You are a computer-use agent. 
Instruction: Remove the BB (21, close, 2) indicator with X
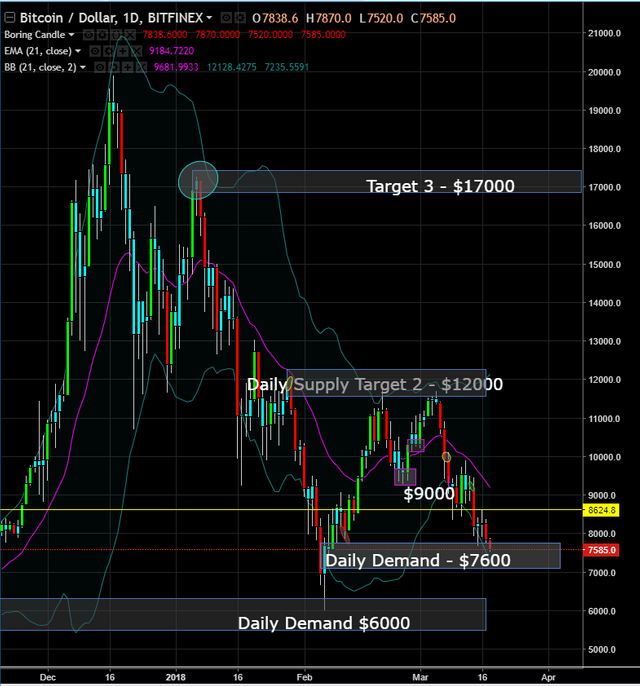click(141, 67)
